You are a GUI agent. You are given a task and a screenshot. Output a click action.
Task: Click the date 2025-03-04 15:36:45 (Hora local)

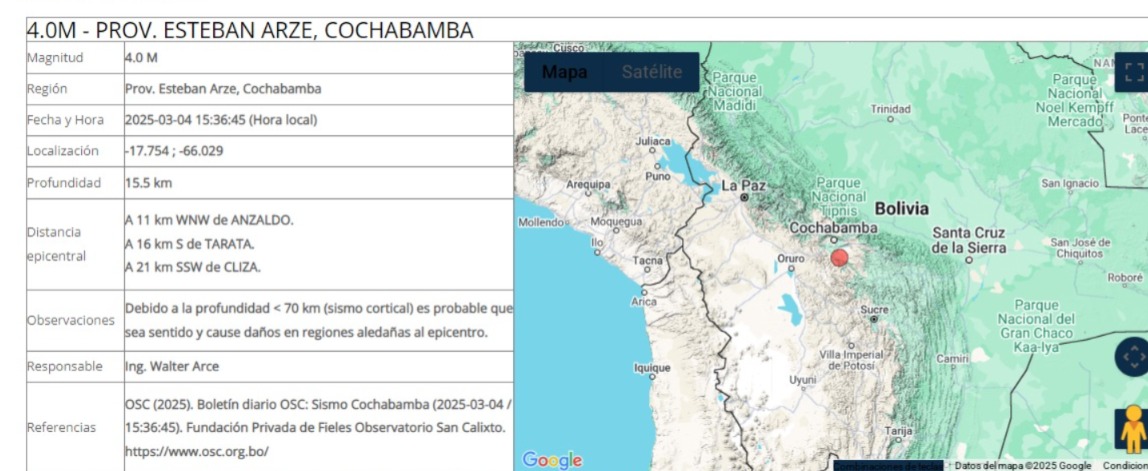coord(221,120)
